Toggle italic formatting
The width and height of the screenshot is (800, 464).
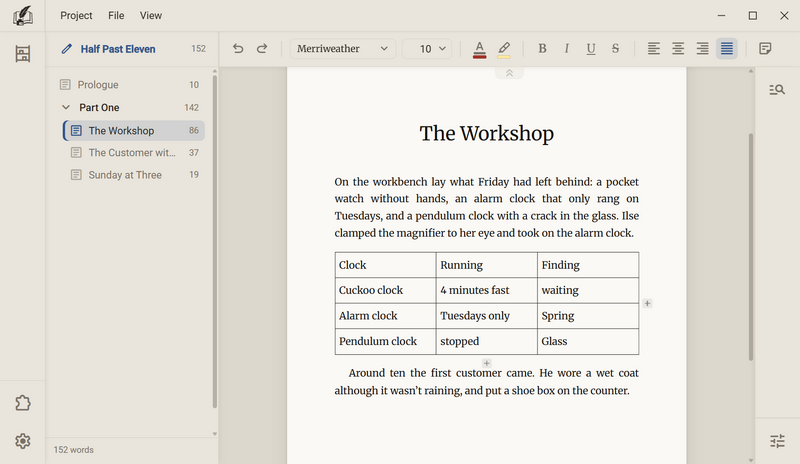point(566,48)
